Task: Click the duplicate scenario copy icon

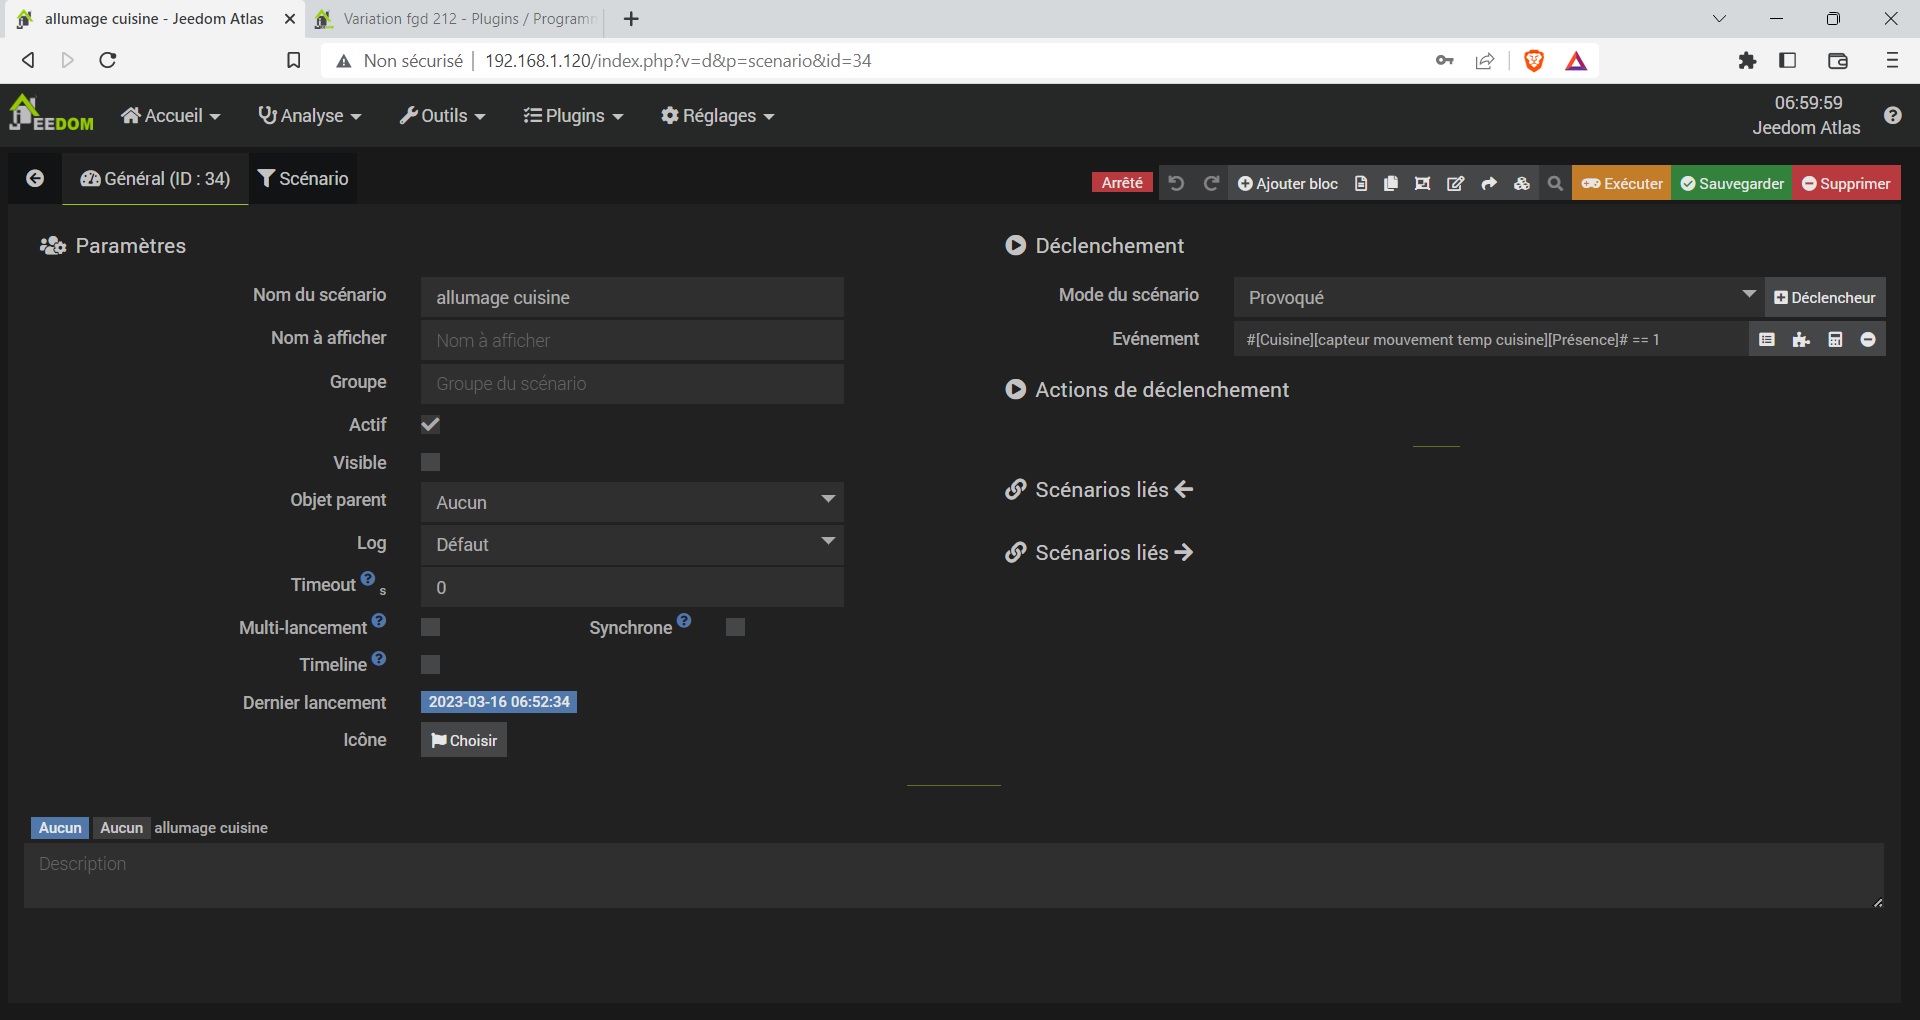Action: pos(1390,184)
